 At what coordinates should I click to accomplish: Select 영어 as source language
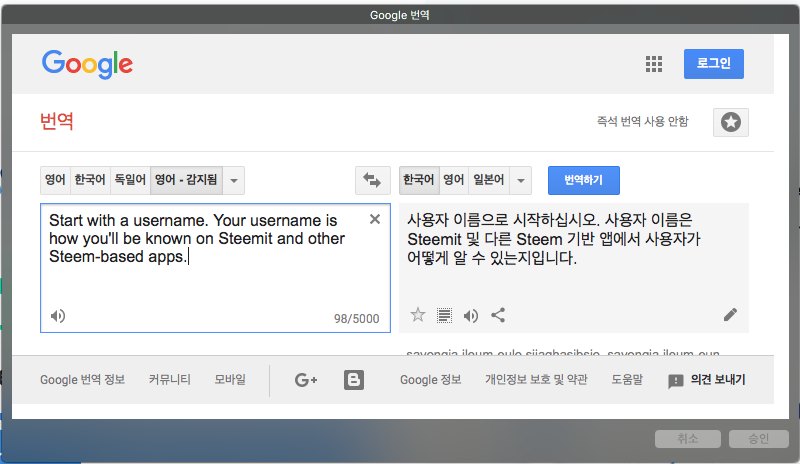pyautogui.click(x=55, y=180)
